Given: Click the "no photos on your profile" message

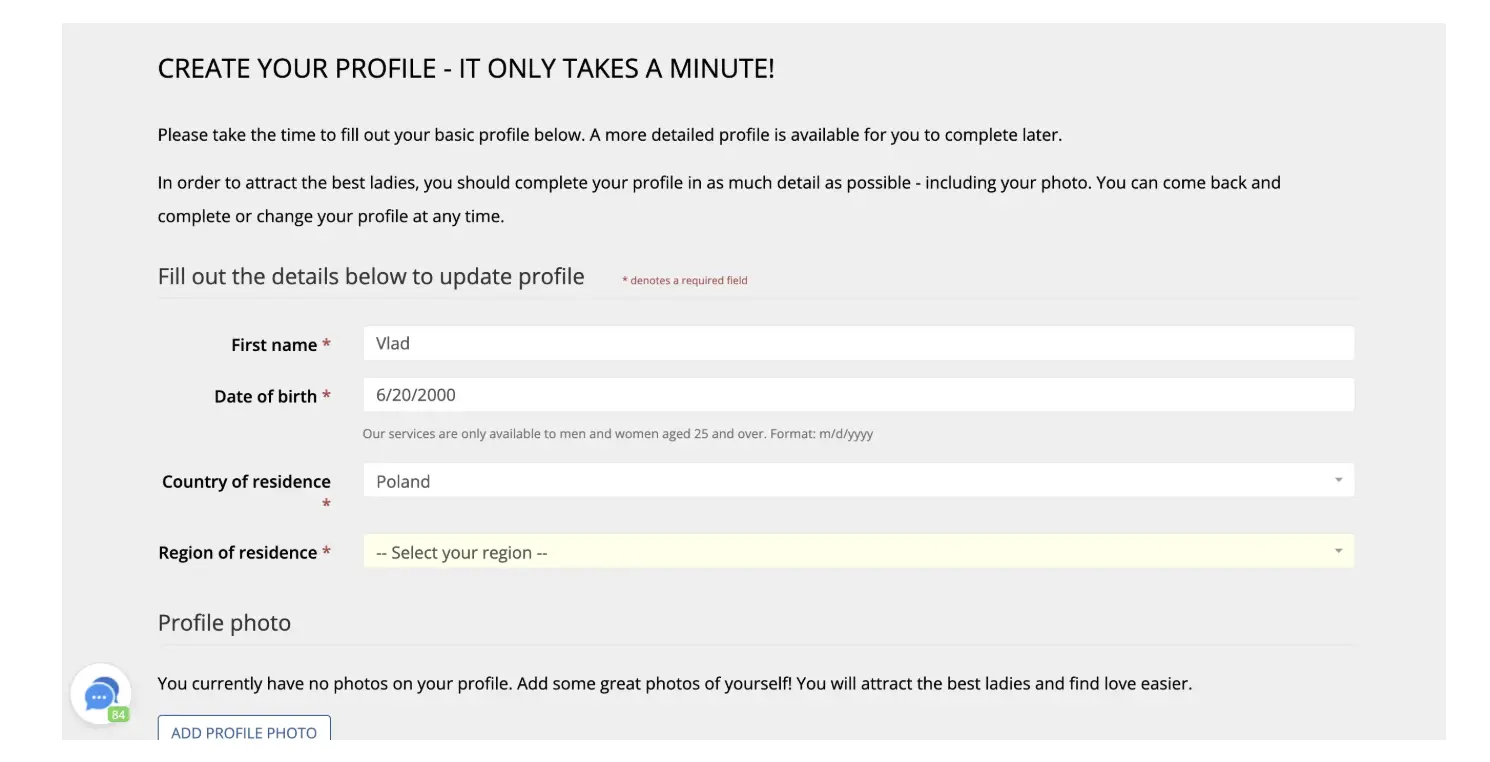Looking at the screenshot, I should point(675,685).
